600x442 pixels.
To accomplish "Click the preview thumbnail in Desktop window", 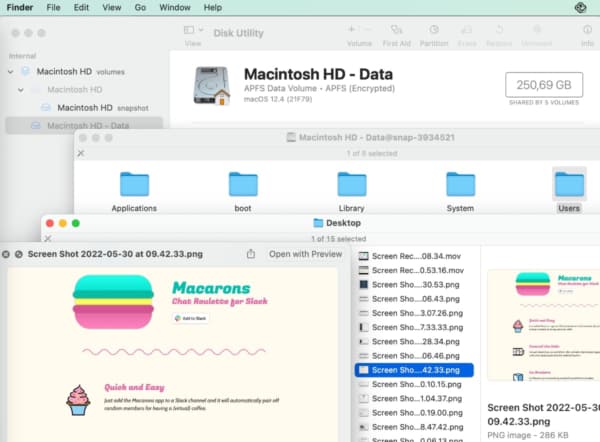I will [543, 325].
